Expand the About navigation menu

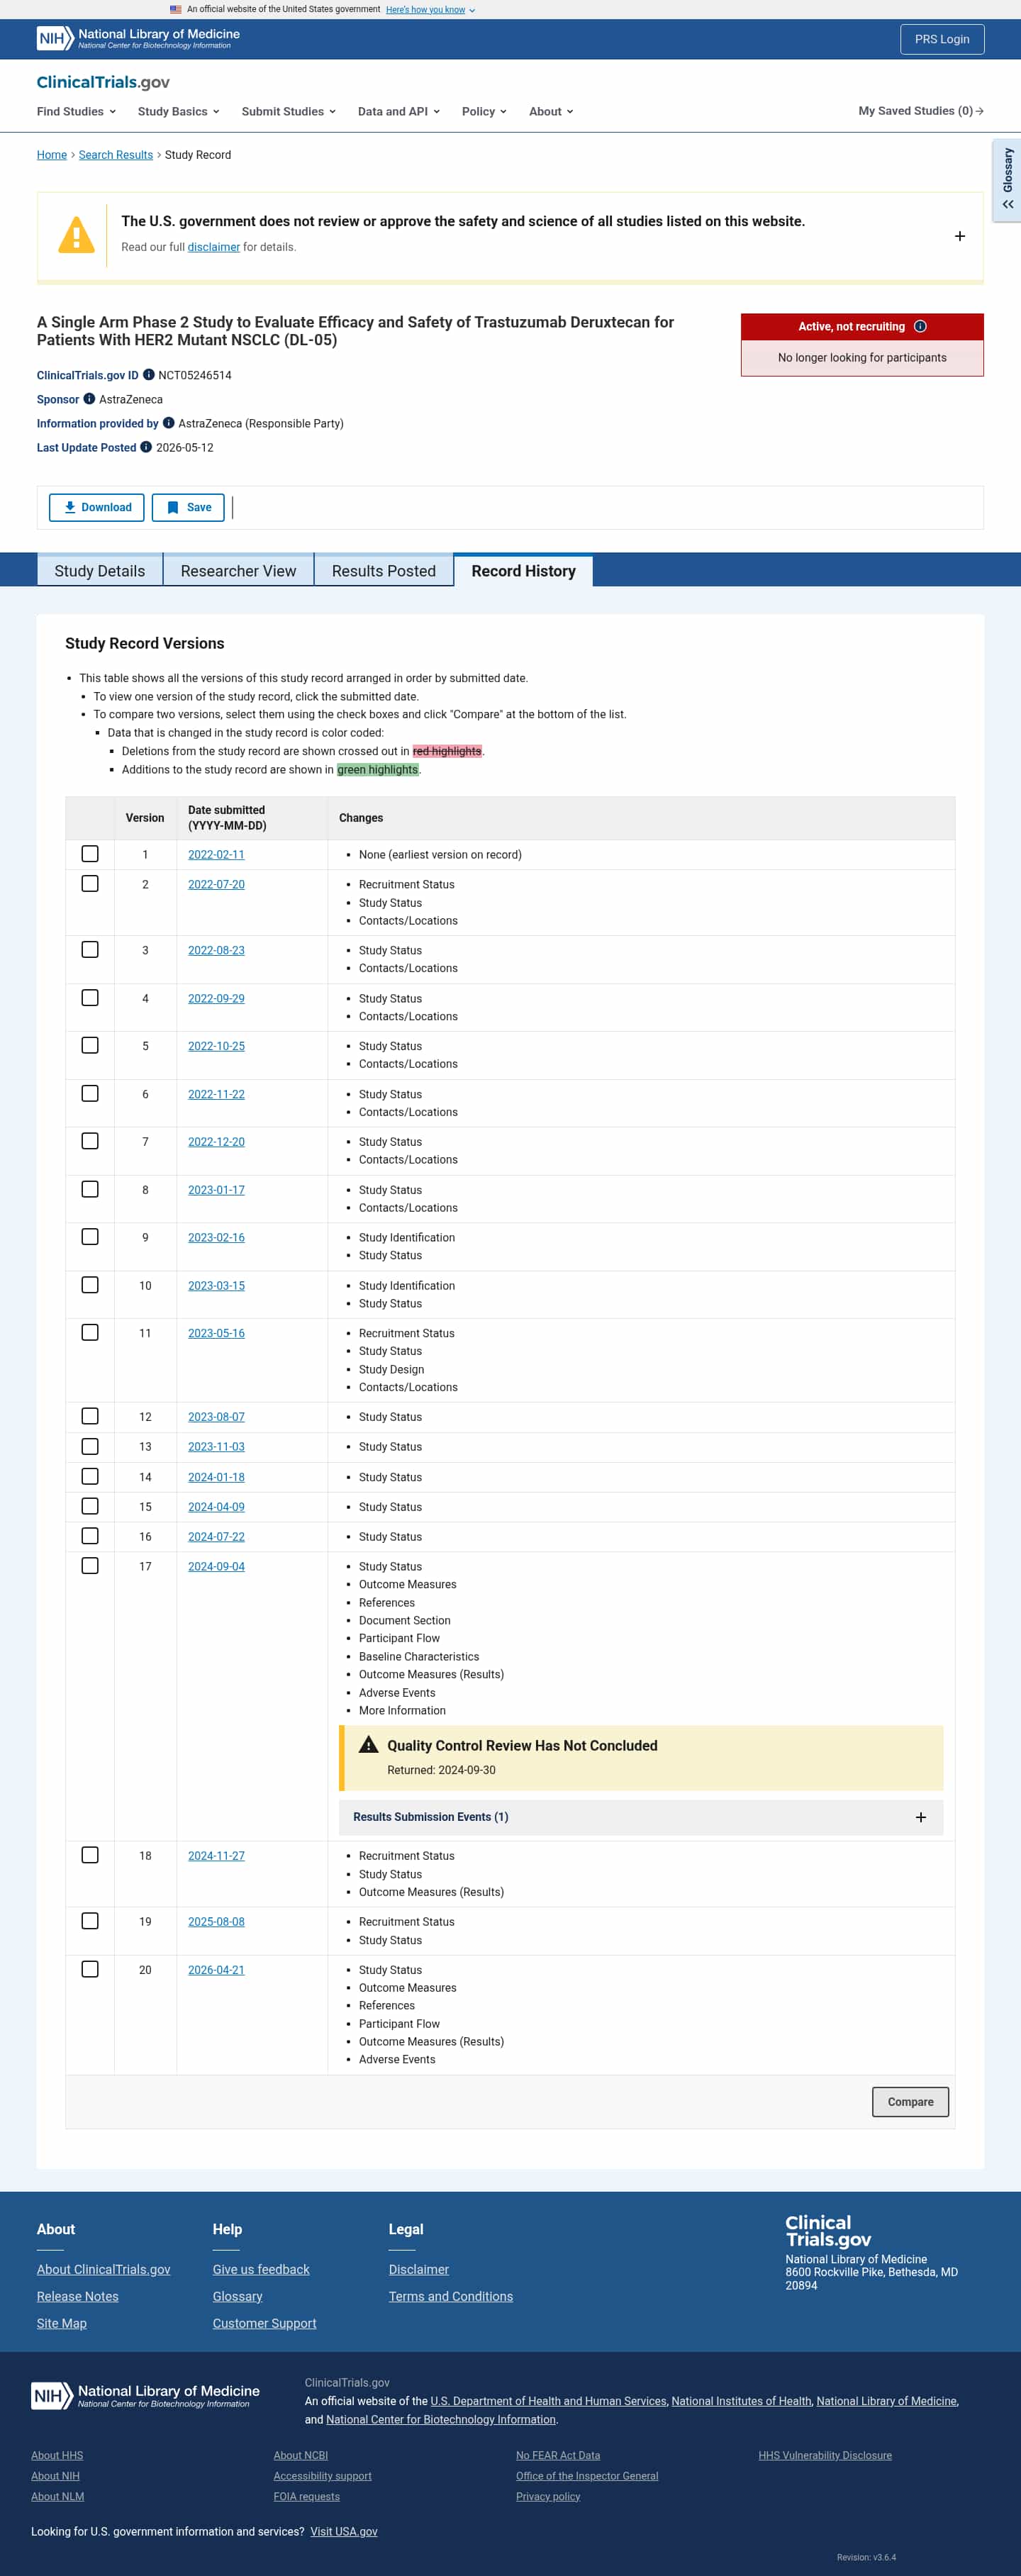551,111
